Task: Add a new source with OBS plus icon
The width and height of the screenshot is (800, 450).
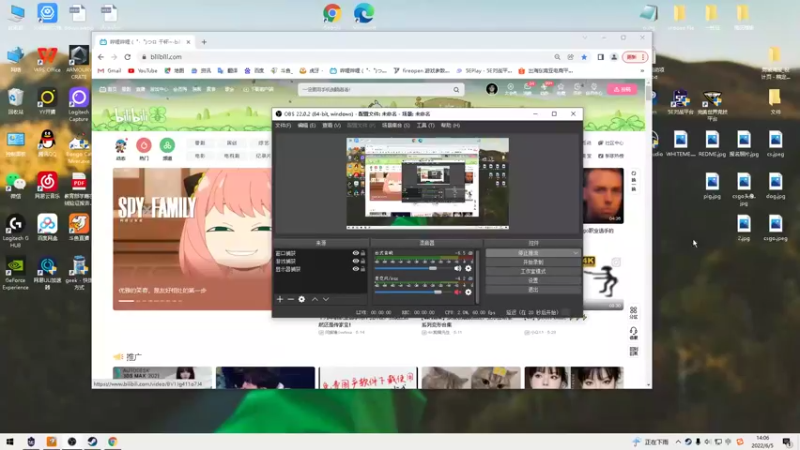Action: coord(280,299)
